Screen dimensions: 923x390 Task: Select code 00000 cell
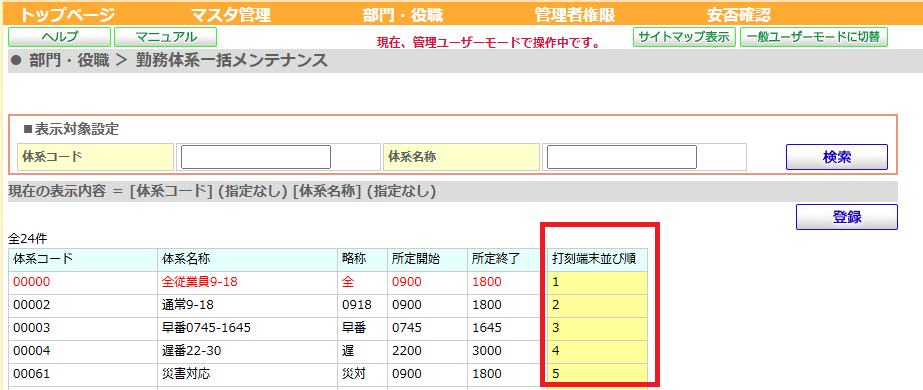click(x=83, y=282)
